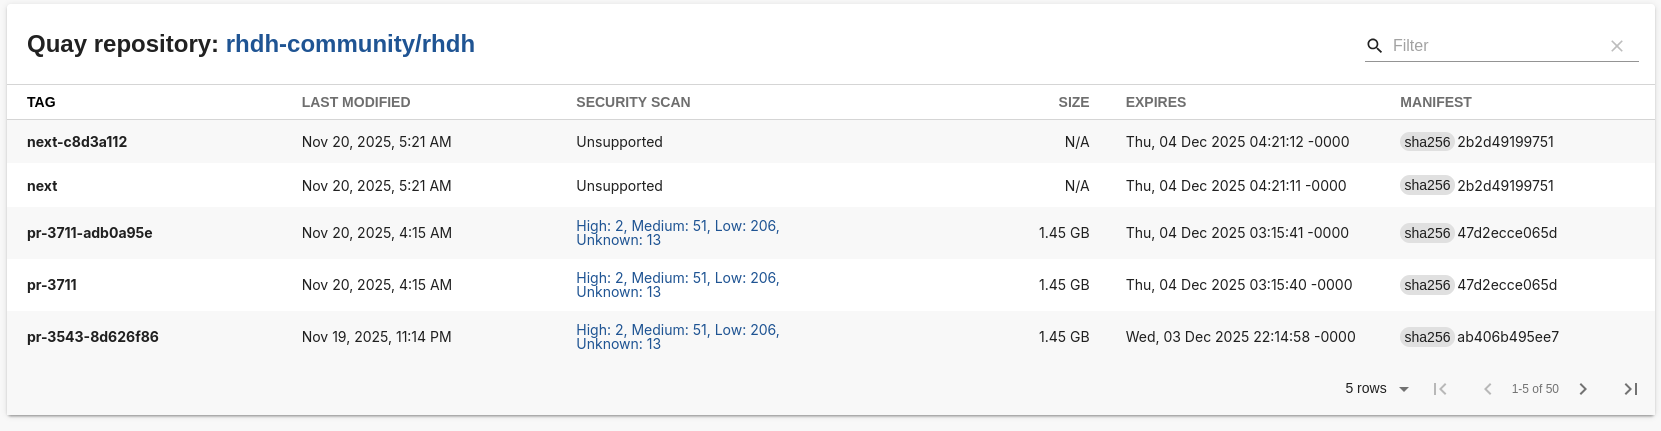Type in the Filter search field
The image size is (1661, 431).
[1495, 46]
